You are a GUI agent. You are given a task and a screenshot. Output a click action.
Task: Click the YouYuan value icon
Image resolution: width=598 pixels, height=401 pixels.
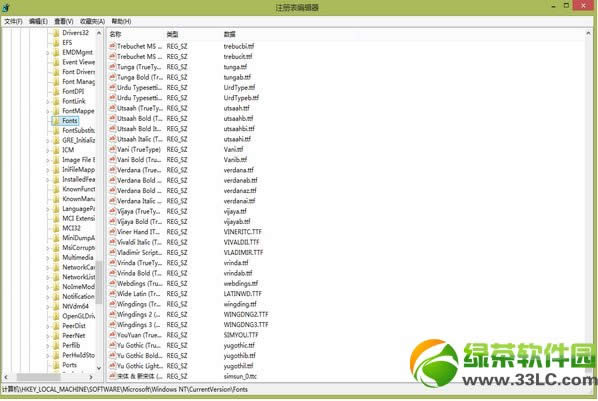coord(113,335)
